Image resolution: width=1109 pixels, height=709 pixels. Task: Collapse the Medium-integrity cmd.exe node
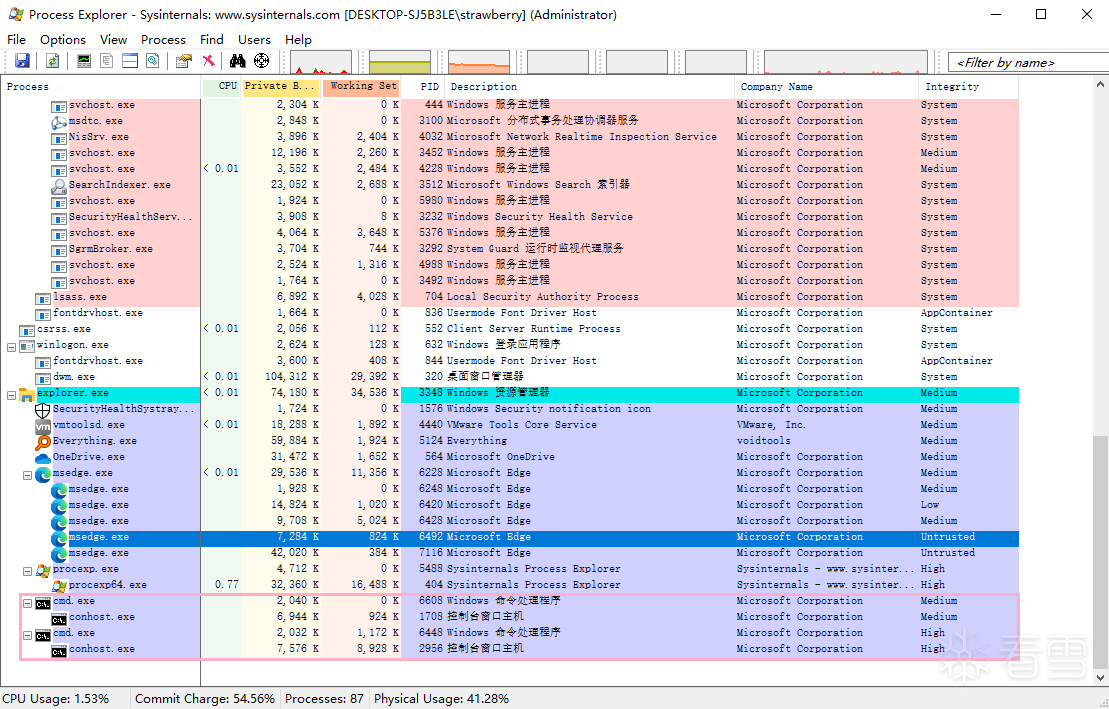point(27,603)
